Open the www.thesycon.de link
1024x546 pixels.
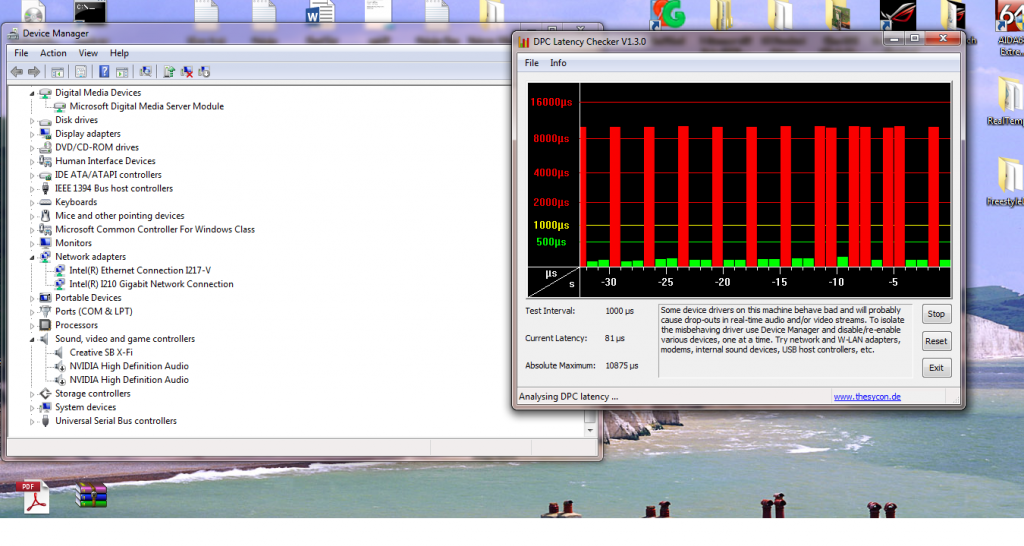click(x=867, y=396)
